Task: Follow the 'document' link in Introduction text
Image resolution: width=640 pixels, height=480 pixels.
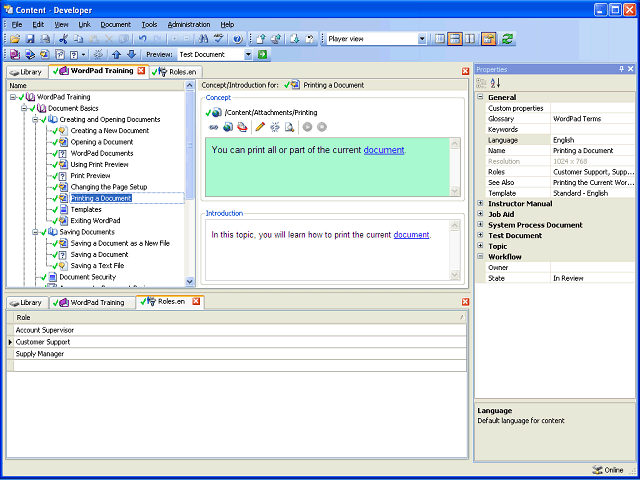Action: 411,235
